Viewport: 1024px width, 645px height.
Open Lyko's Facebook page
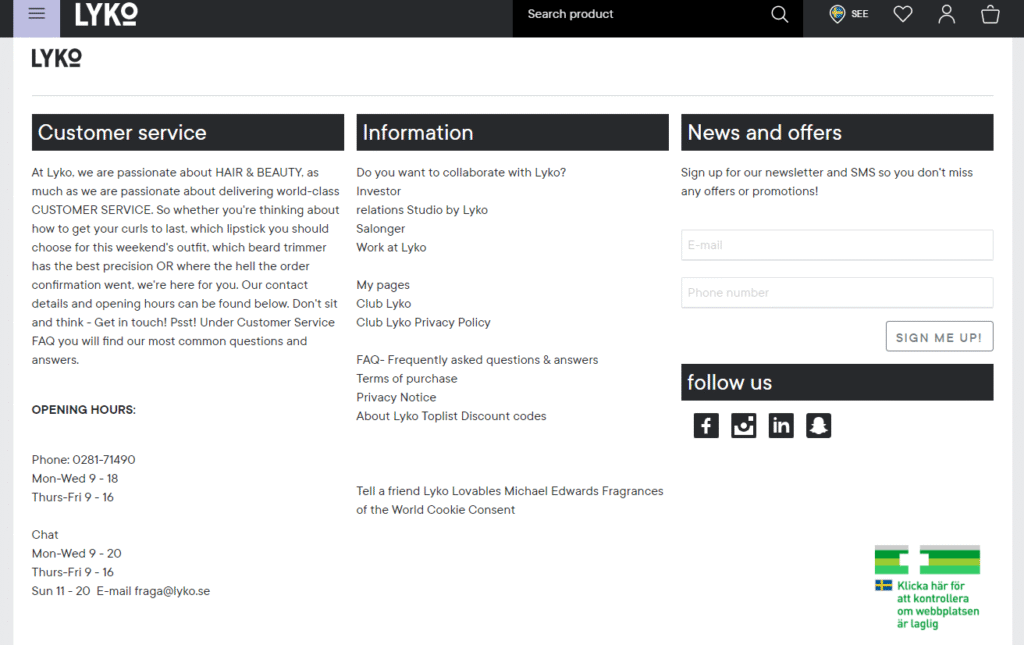click(706, 426)
